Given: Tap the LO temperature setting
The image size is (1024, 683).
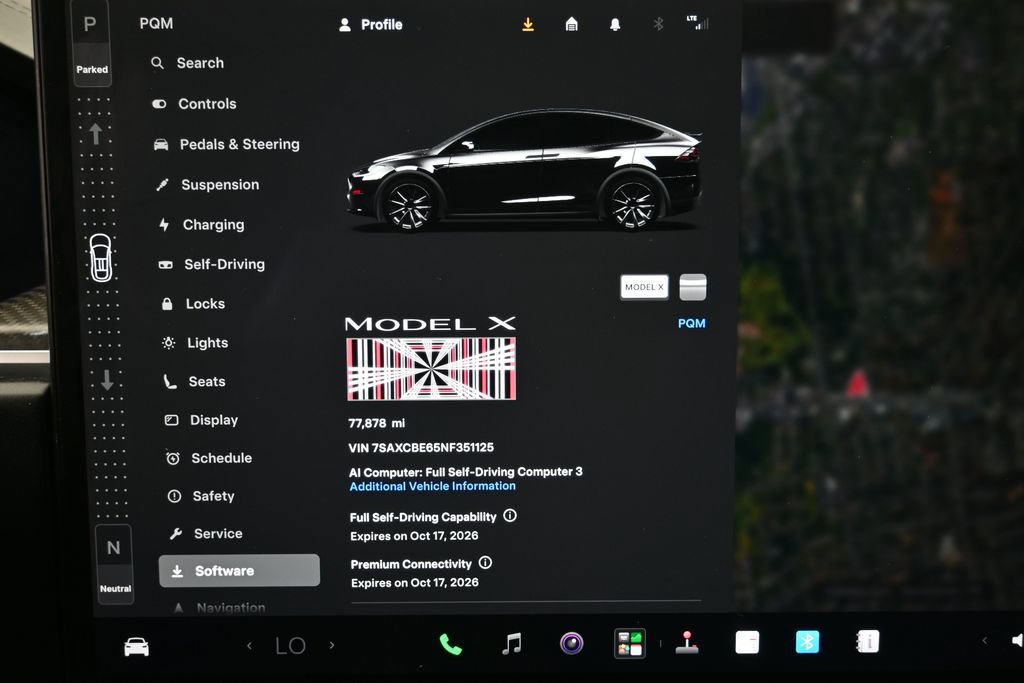Looking at the screenshot, I should point(291,646).
